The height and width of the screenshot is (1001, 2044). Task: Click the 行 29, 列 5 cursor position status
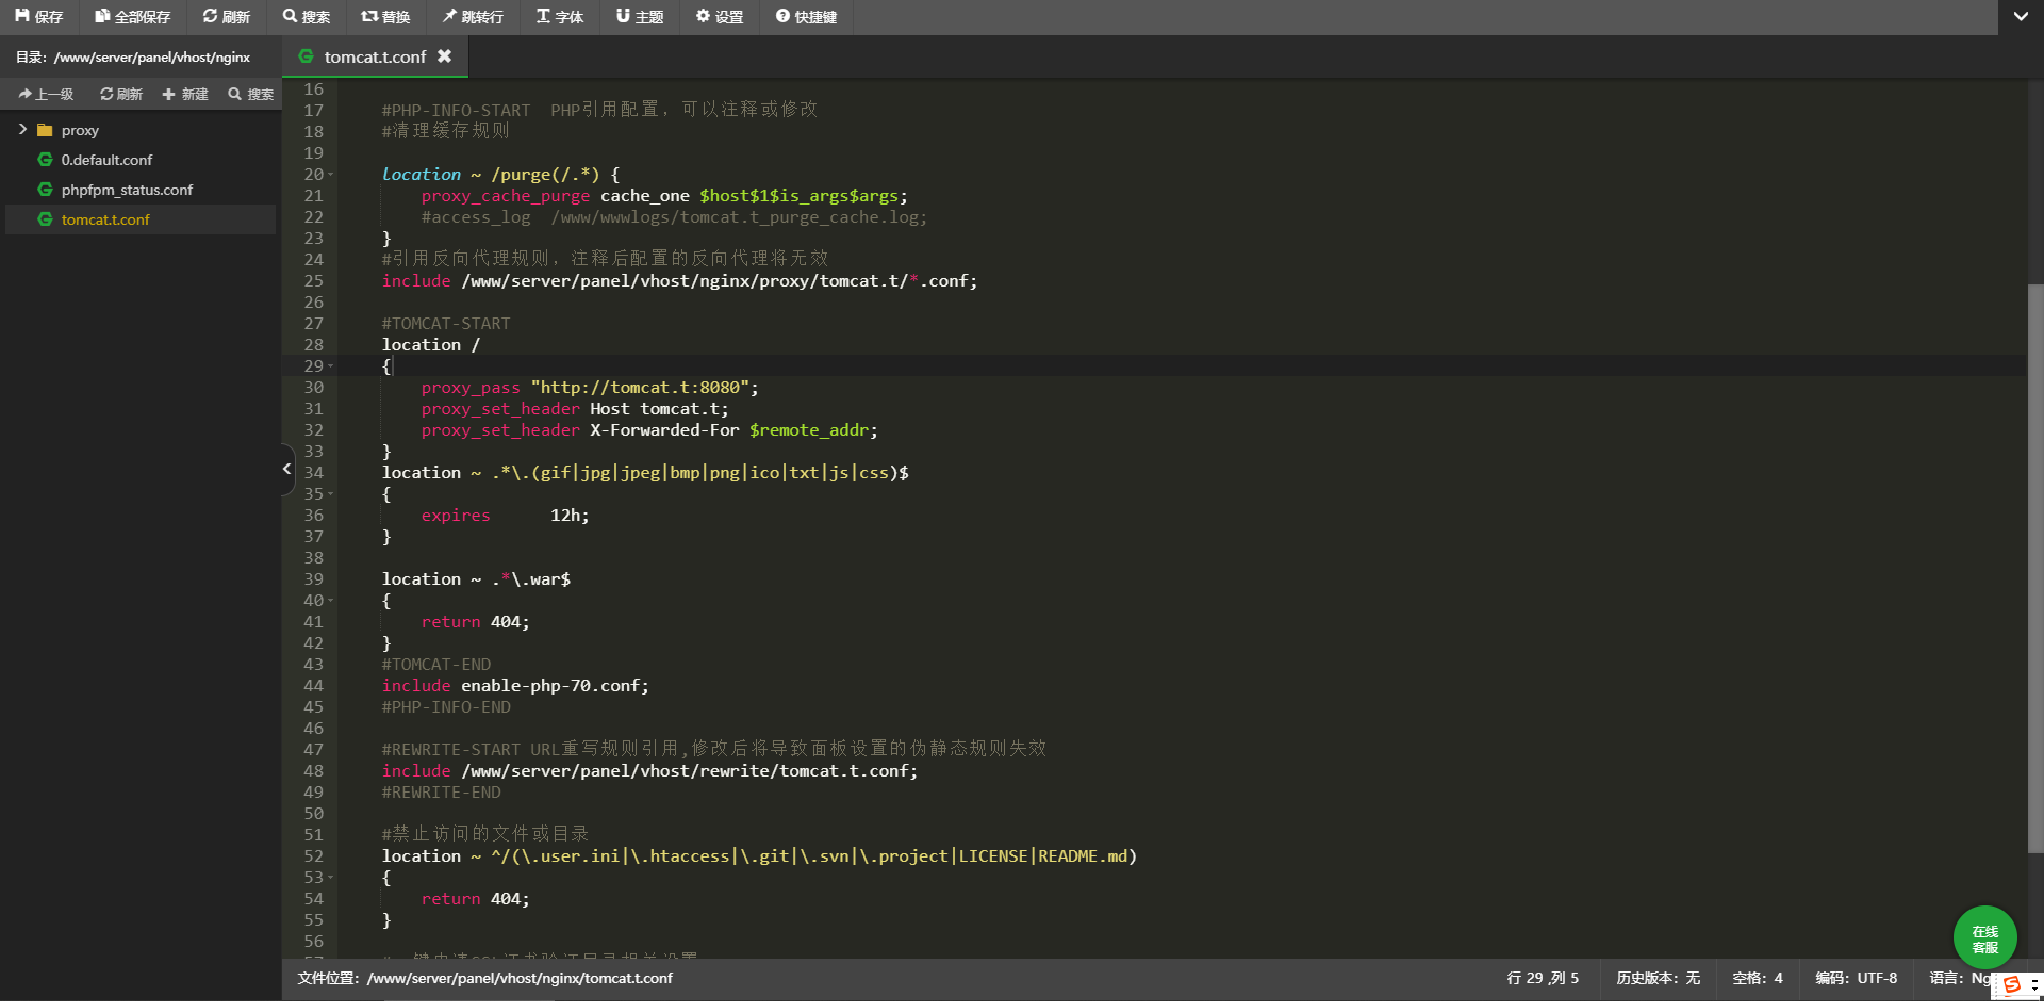[1543, 978]
